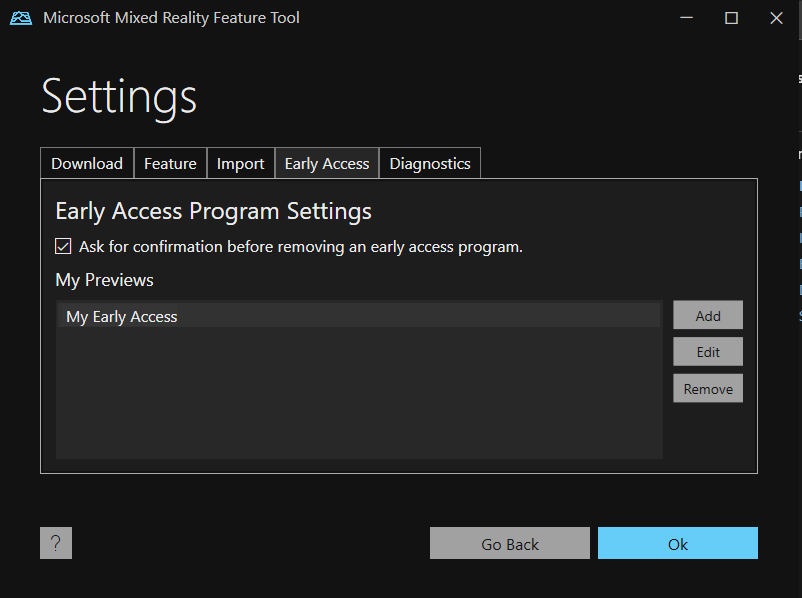
Task: Edit the selected early access program
Action: pos(707,351)
